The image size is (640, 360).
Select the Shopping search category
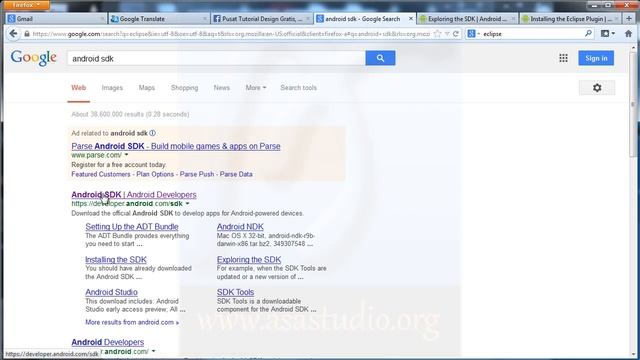pyautogui.click(x=184, y=88)
